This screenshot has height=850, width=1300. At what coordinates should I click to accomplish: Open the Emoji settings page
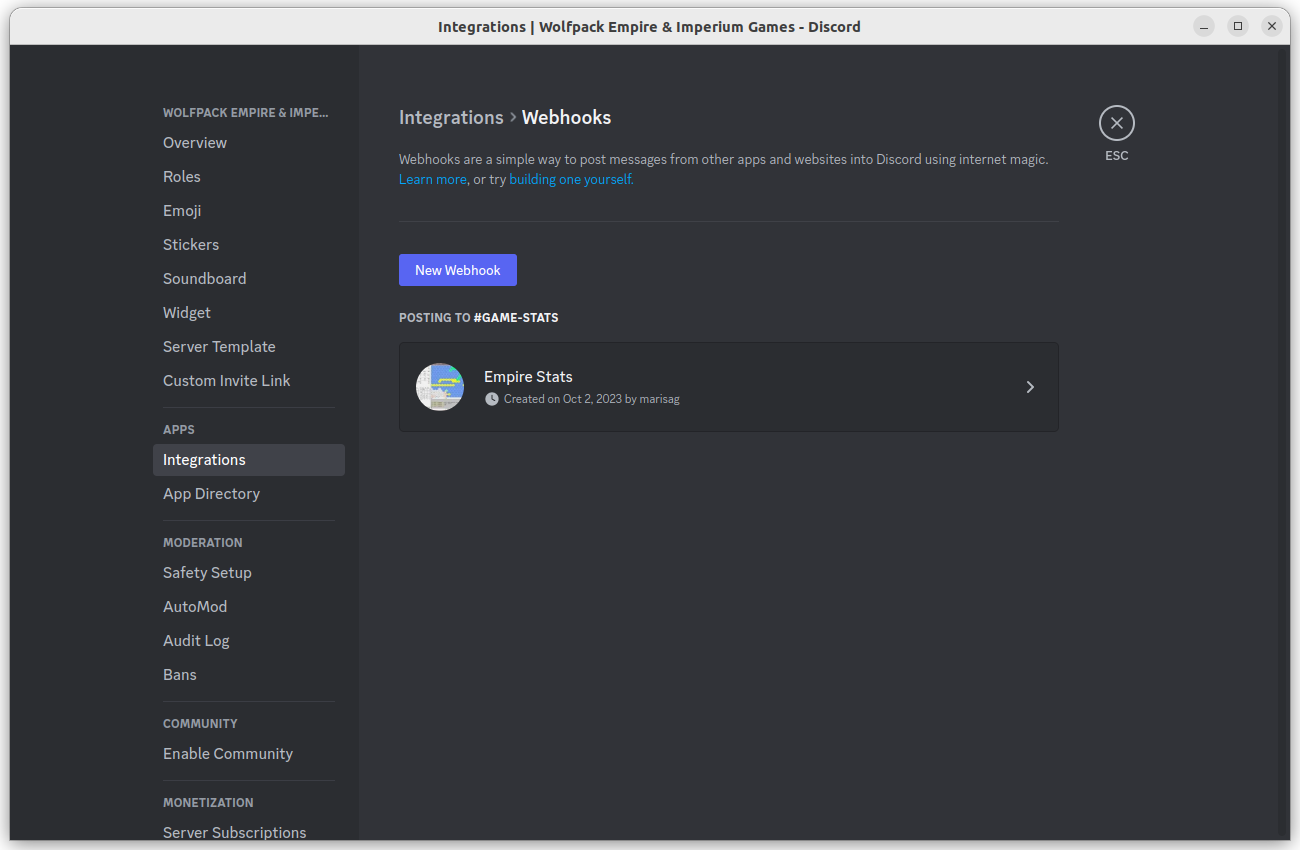(x=249, y=211)
